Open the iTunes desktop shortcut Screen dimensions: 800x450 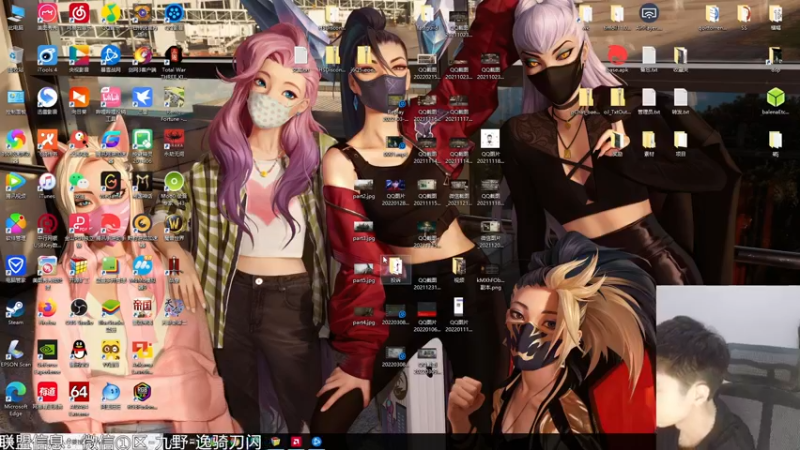(x=47, y=181)
